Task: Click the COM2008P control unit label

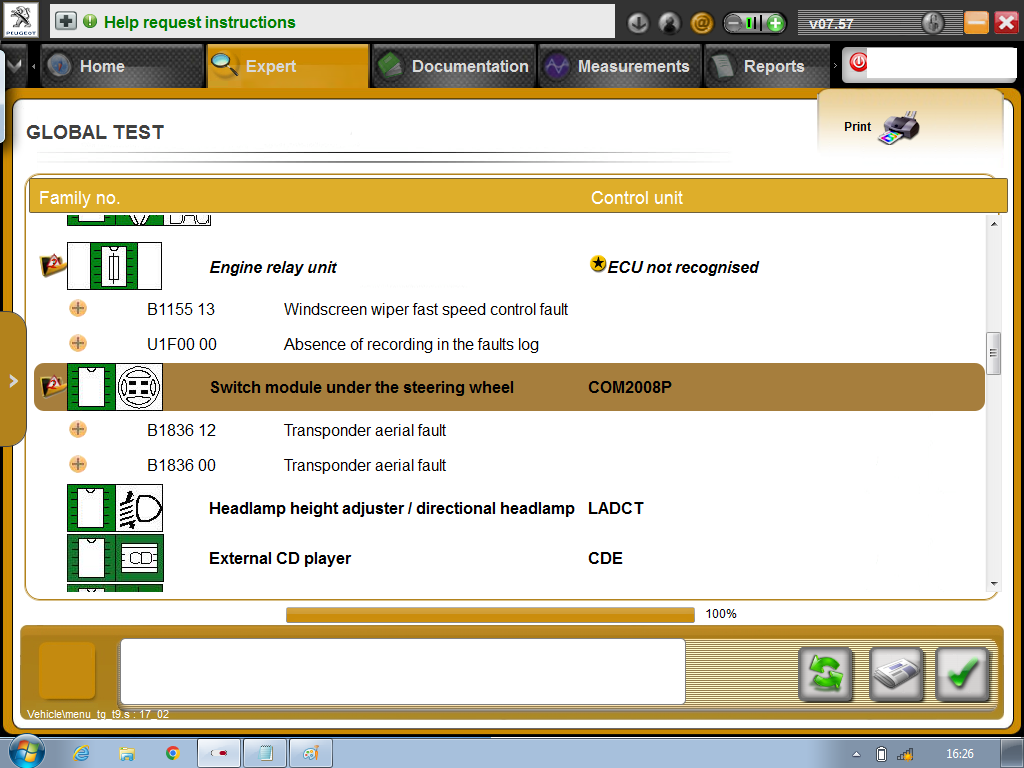Action: click(630, 387)
